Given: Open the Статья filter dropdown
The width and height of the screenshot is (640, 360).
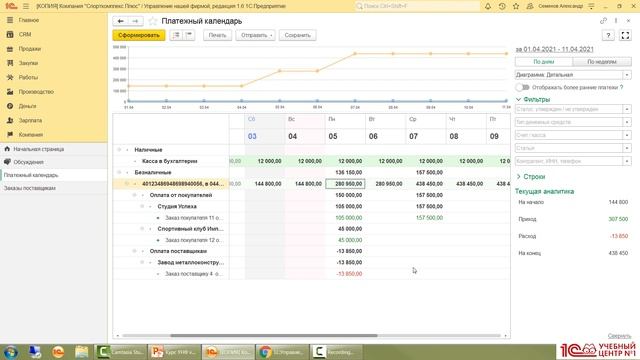Looking at the screenshot, I should pyautogui.click(x=627, y=148).
